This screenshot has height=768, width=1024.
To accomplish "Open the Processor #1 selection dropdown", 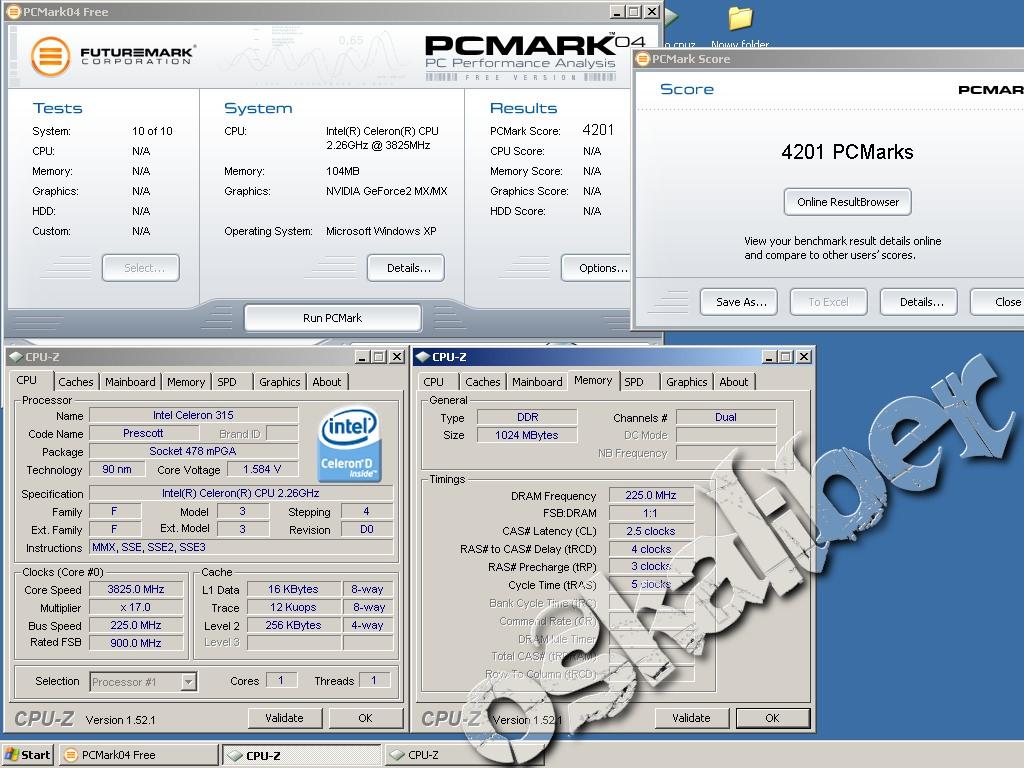I will pyautogui.click(x=188, y=682).
